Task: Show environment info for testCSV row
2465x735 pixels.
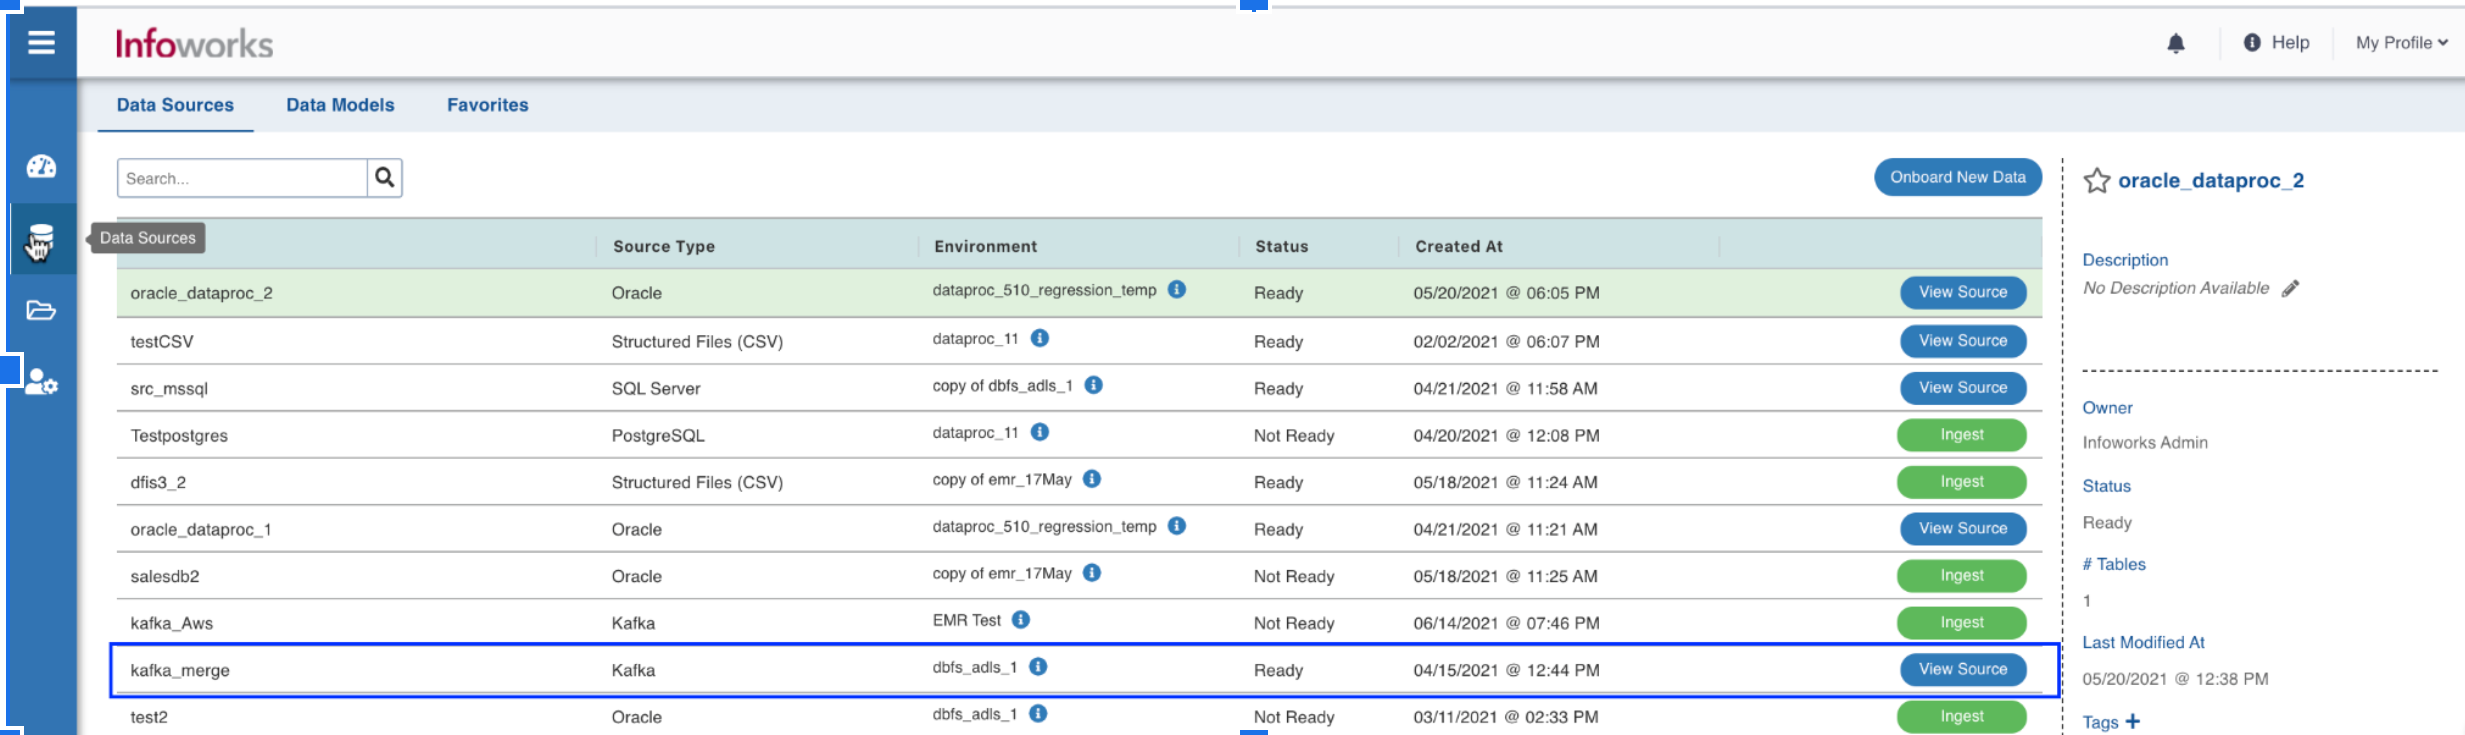Action: click(1040, 338)
